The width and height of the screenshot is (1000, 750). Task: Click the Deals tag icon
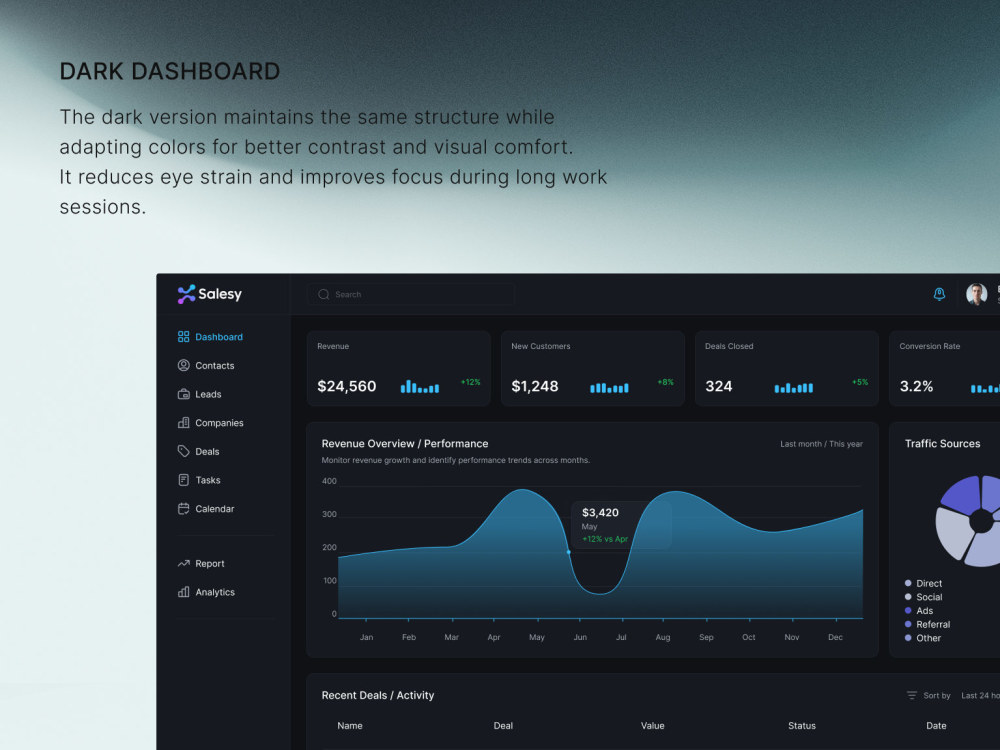(x=184, y=452)
